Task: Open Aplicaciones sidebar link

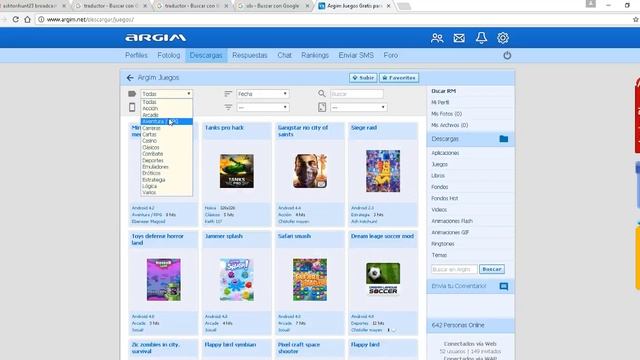Action: click(445, 153)
